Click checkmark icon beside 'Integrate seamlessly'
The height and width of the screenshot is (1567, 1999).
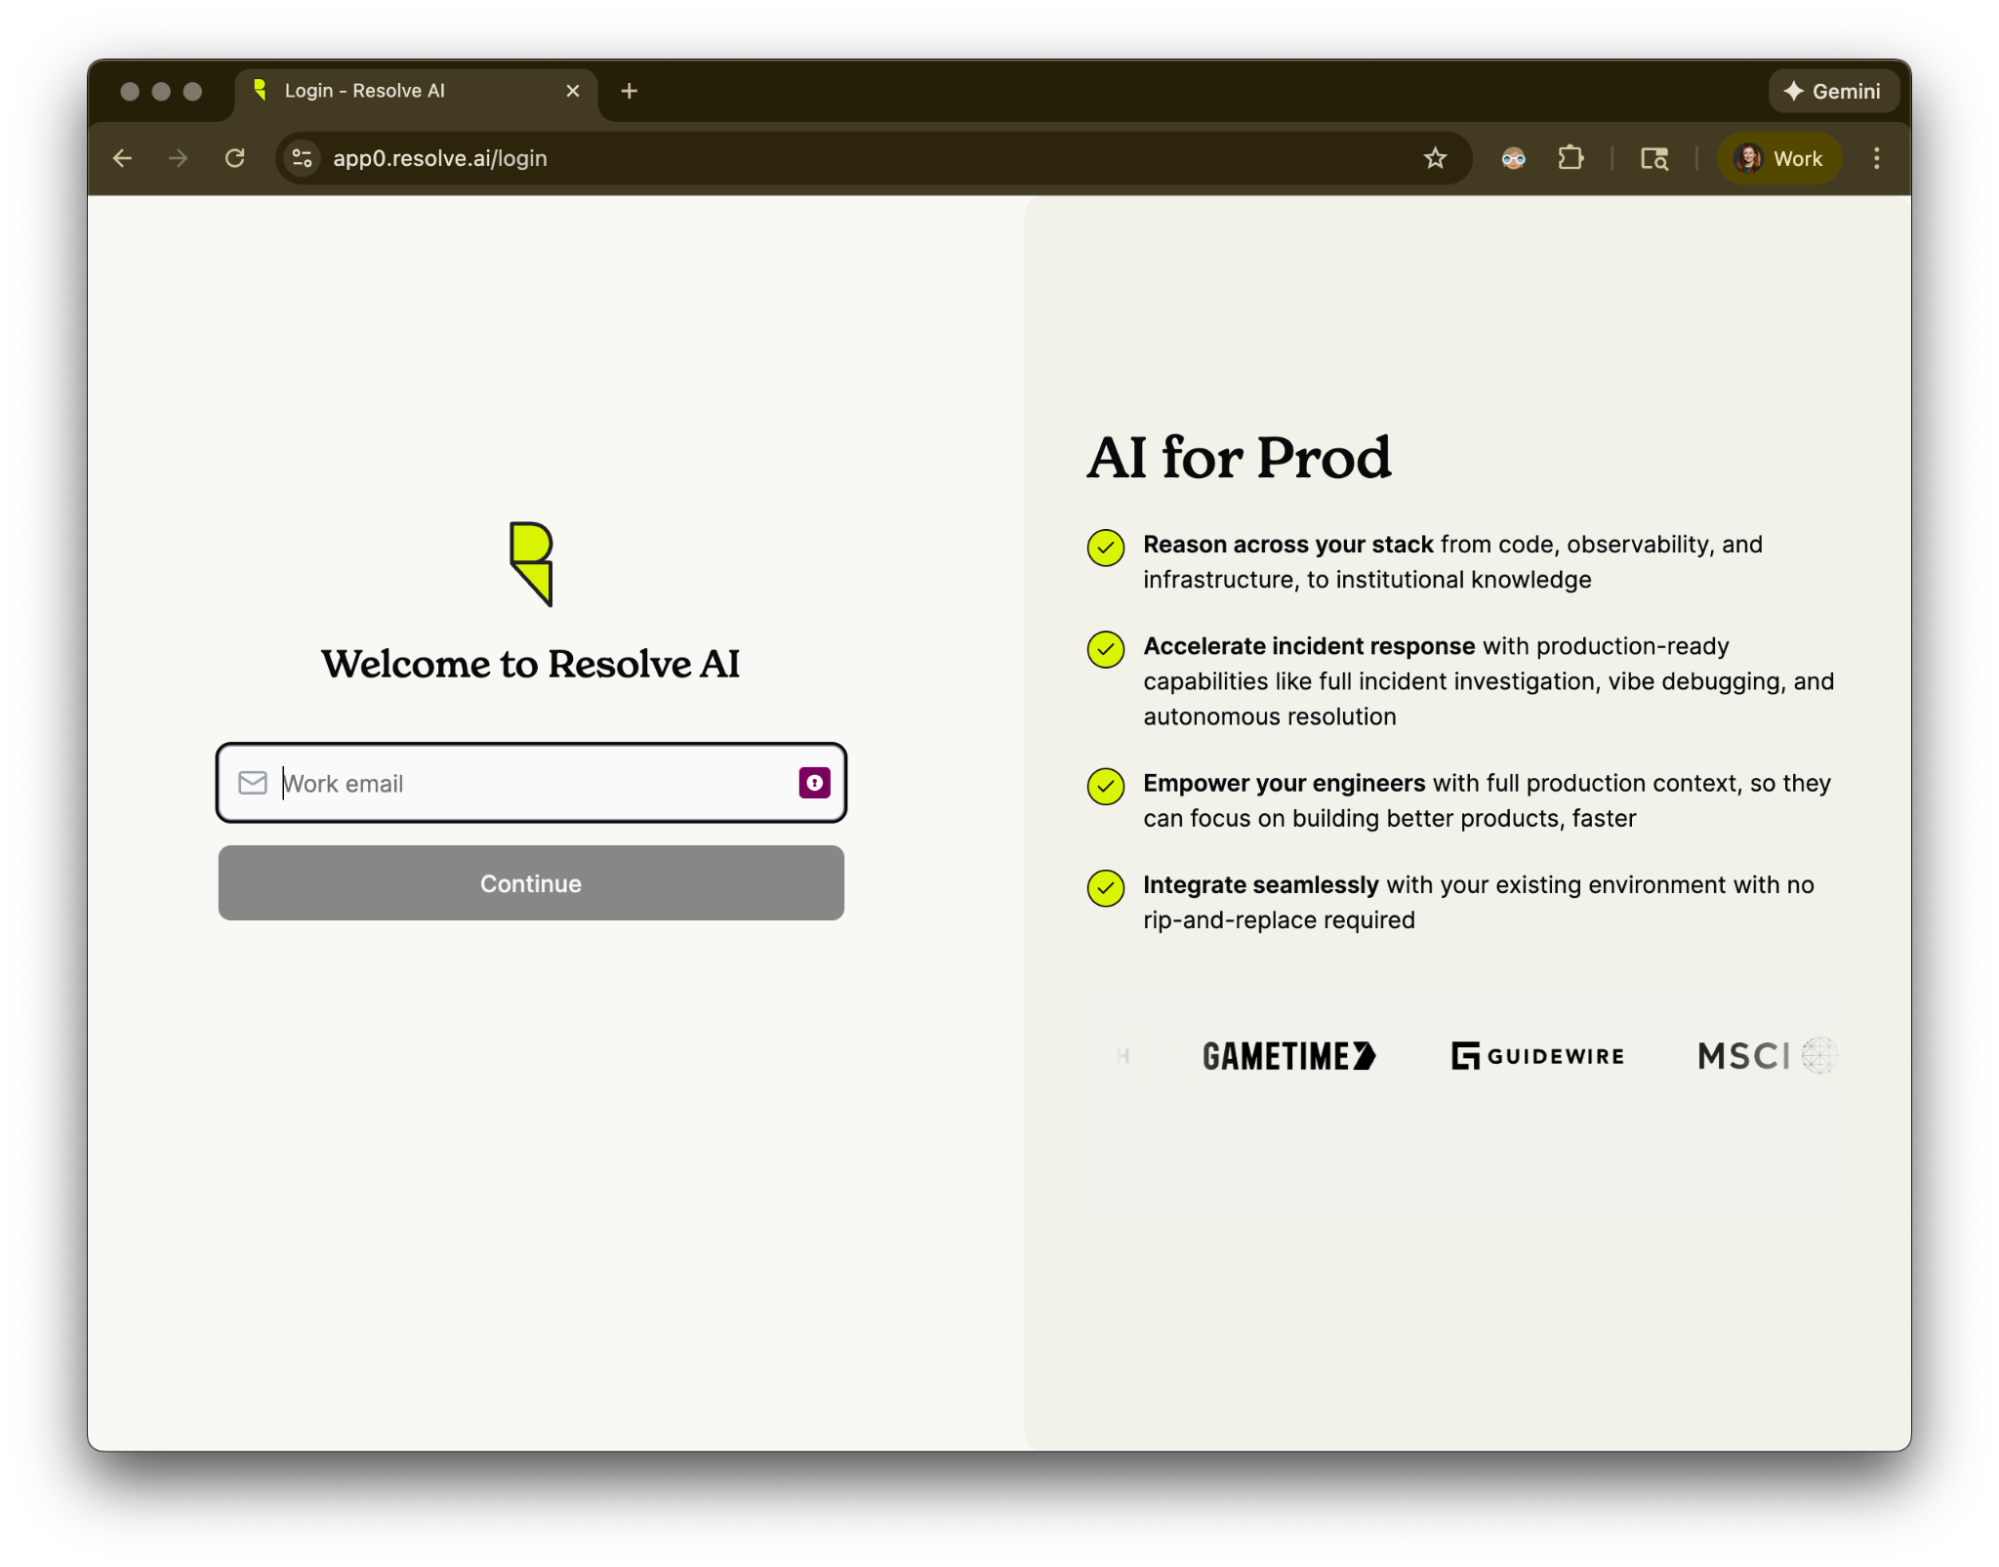[x=1105, y=888]
